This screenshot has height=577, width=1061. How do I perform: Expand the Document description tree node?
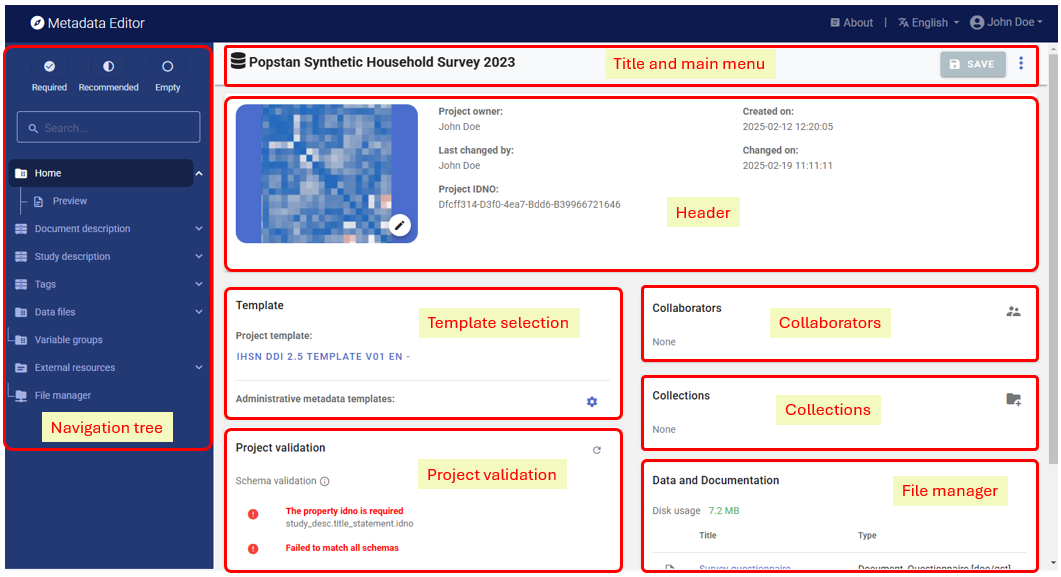pos(199,229)
